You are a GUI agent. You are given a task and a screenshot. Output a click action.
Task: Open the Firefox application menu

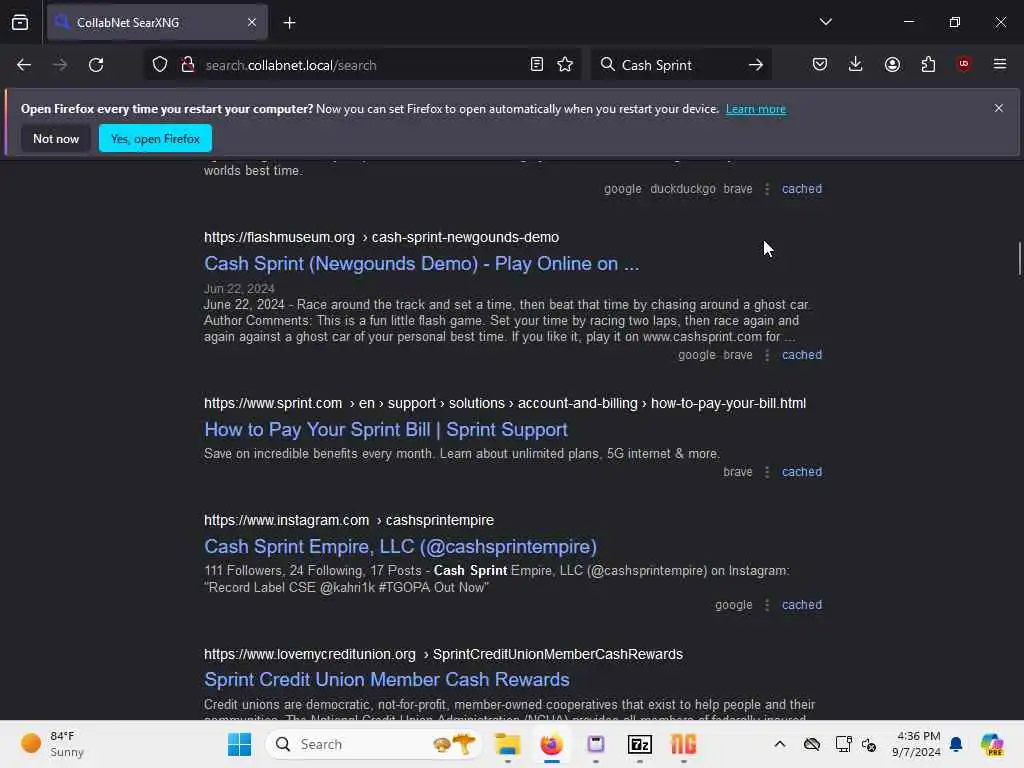(999, 64)
